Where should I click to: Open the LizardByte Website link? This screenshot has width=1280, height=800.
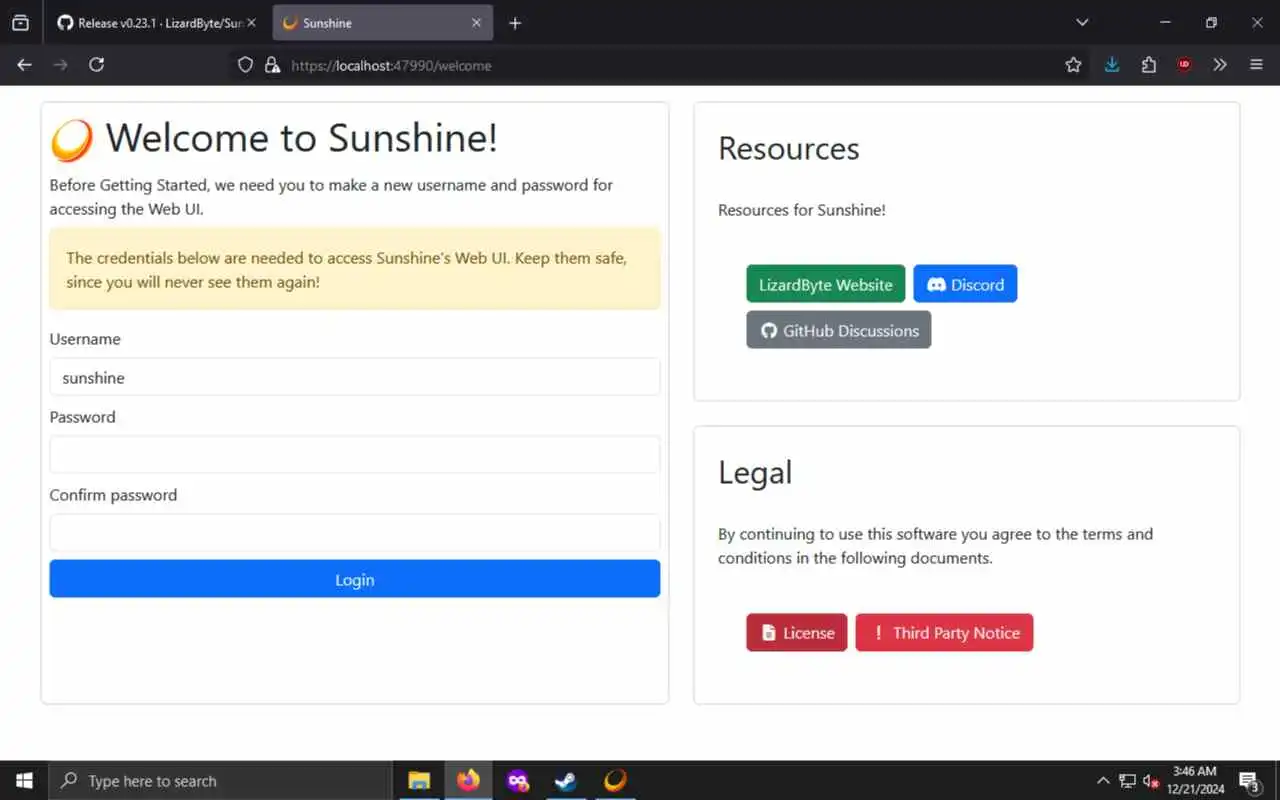click(x=826, y=284)
